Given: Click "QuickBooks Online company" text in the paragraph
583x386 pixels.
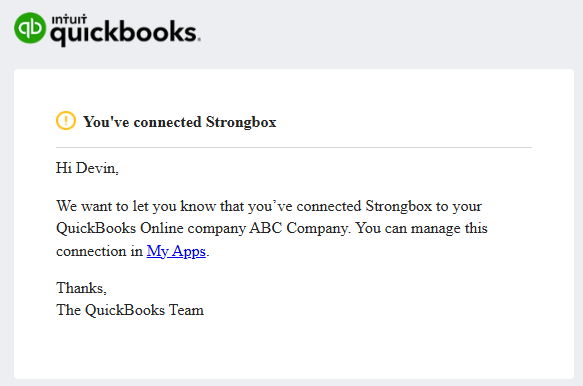Looking at the screenshot, I should coord(151,228).
